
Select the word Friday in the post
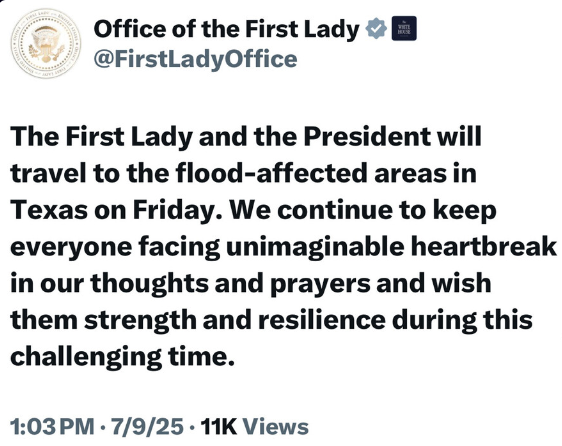pyautogui.click(x=173, y=211)
